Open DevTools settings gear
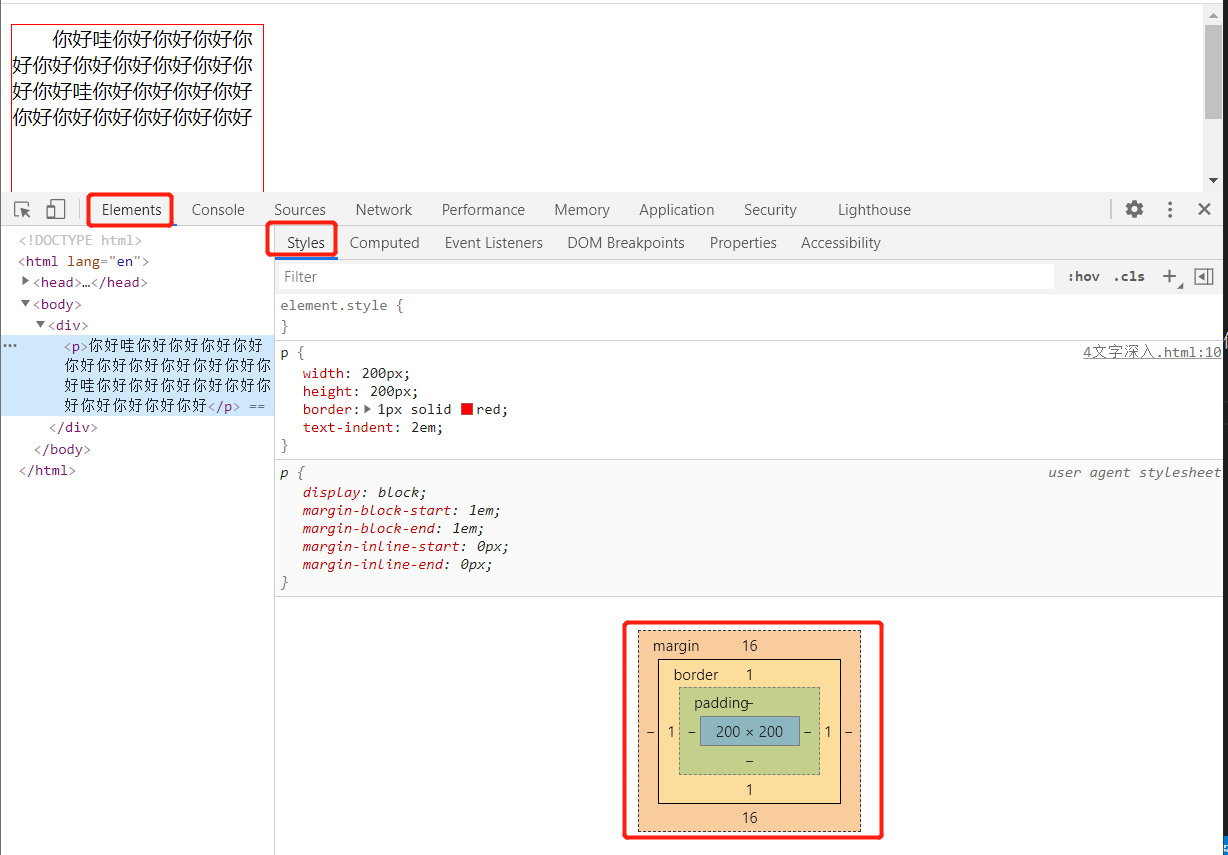 1134,209
